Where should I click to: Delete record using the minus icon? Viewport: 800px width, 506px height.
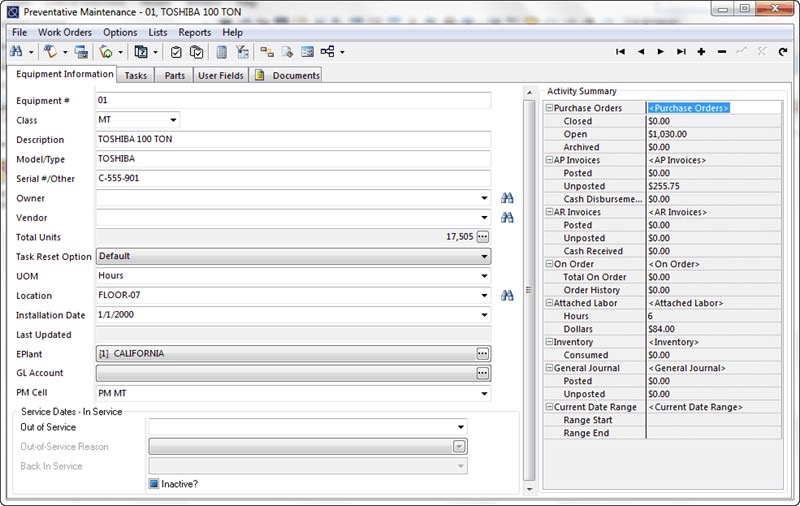pyautogui.click(x=722, y=52)
